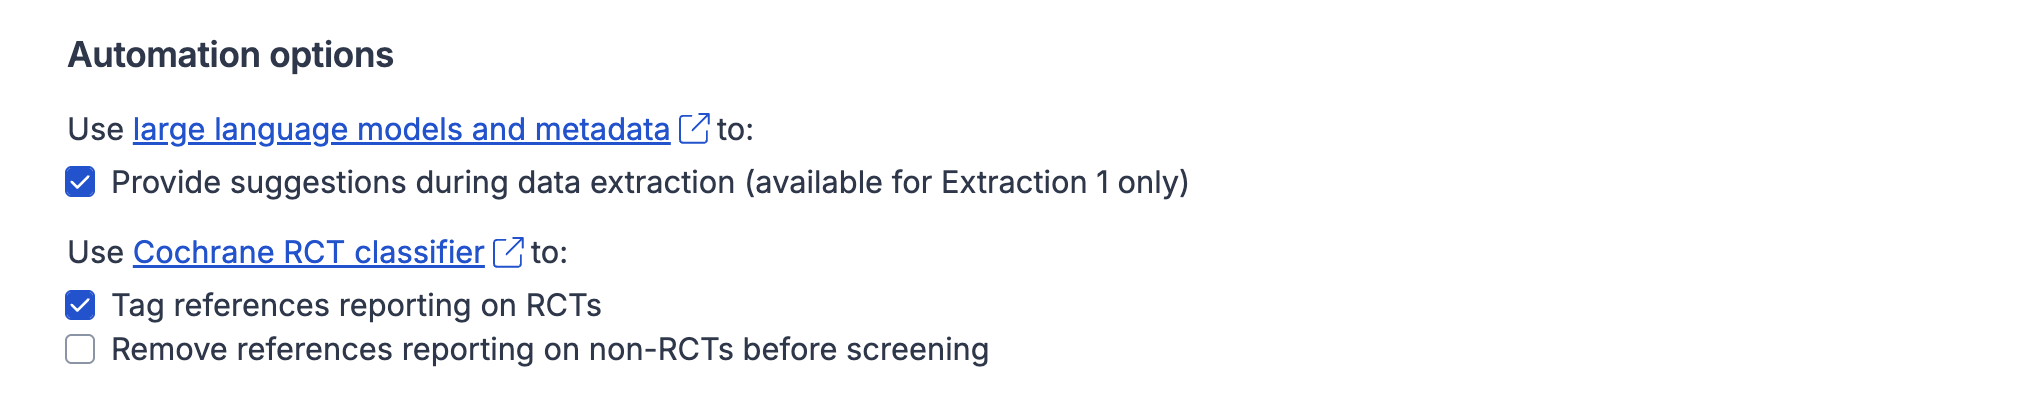Click the Automation options heading
This screenshot has width=2018, height=406.
click(x=230, y=55)
